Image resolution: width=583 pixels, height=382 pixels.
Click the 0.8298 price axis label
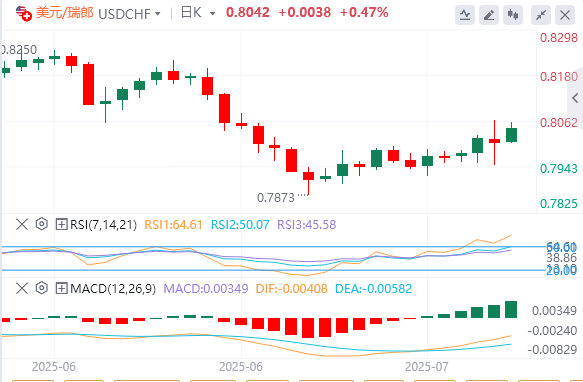(559, 38)
